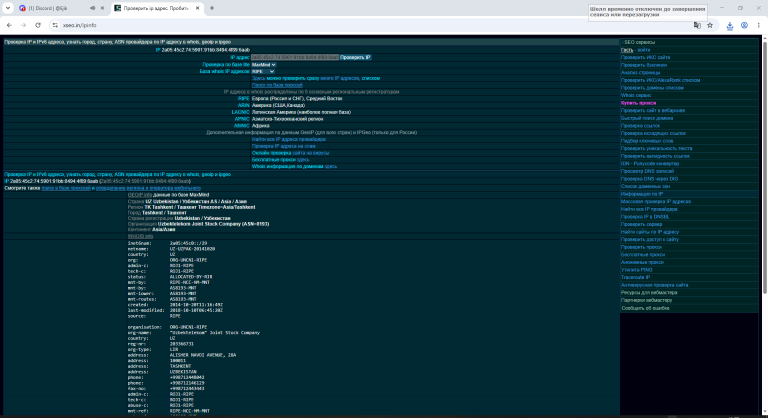768x418 pixels.
Task: Open the MaxMind database dropdown
Action: (x=264, y=65)
